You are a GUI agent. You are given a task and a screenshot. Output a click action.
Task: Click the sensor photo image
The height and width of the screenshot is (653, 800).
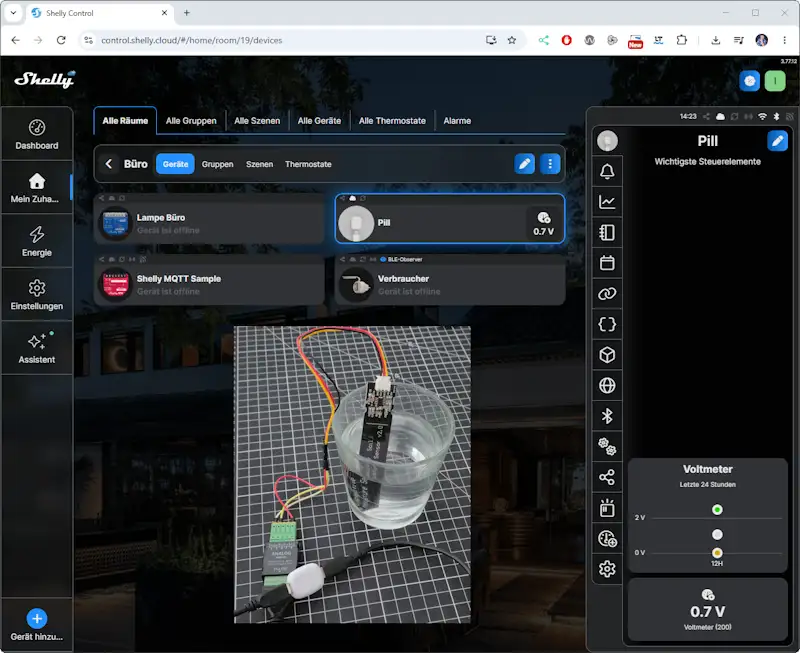tap(352, 474)
